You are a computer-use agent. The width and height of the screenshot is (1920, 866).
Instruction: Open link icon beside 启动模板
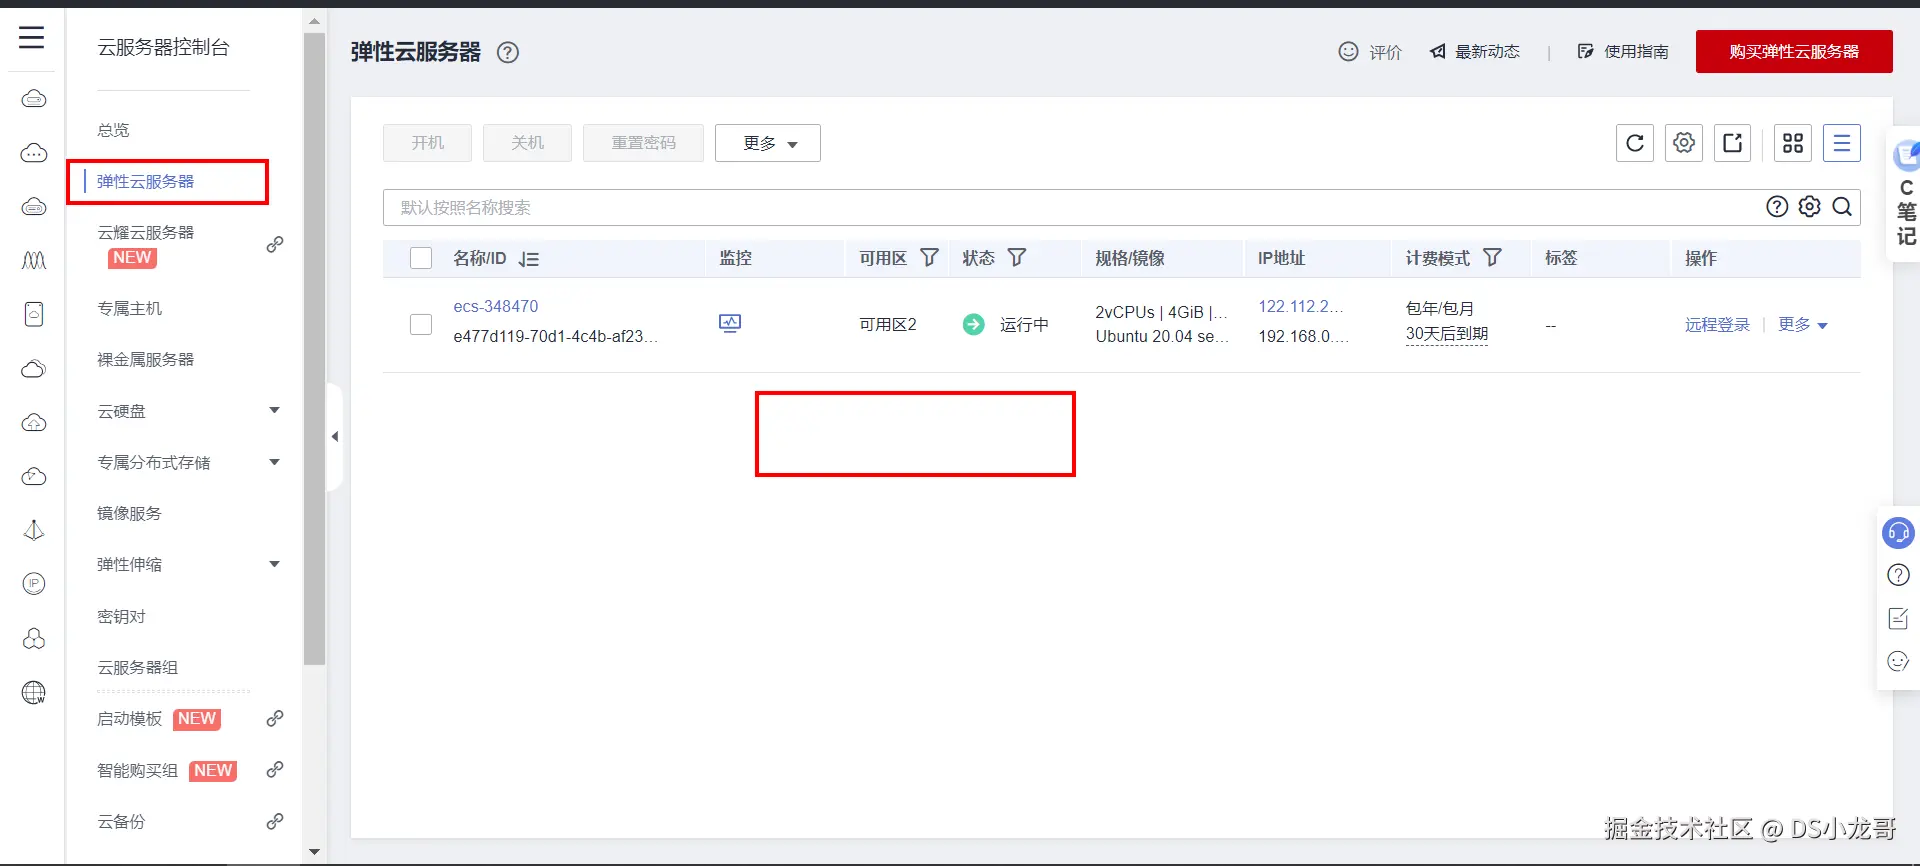pyautogui.click(x=275, y=719)
